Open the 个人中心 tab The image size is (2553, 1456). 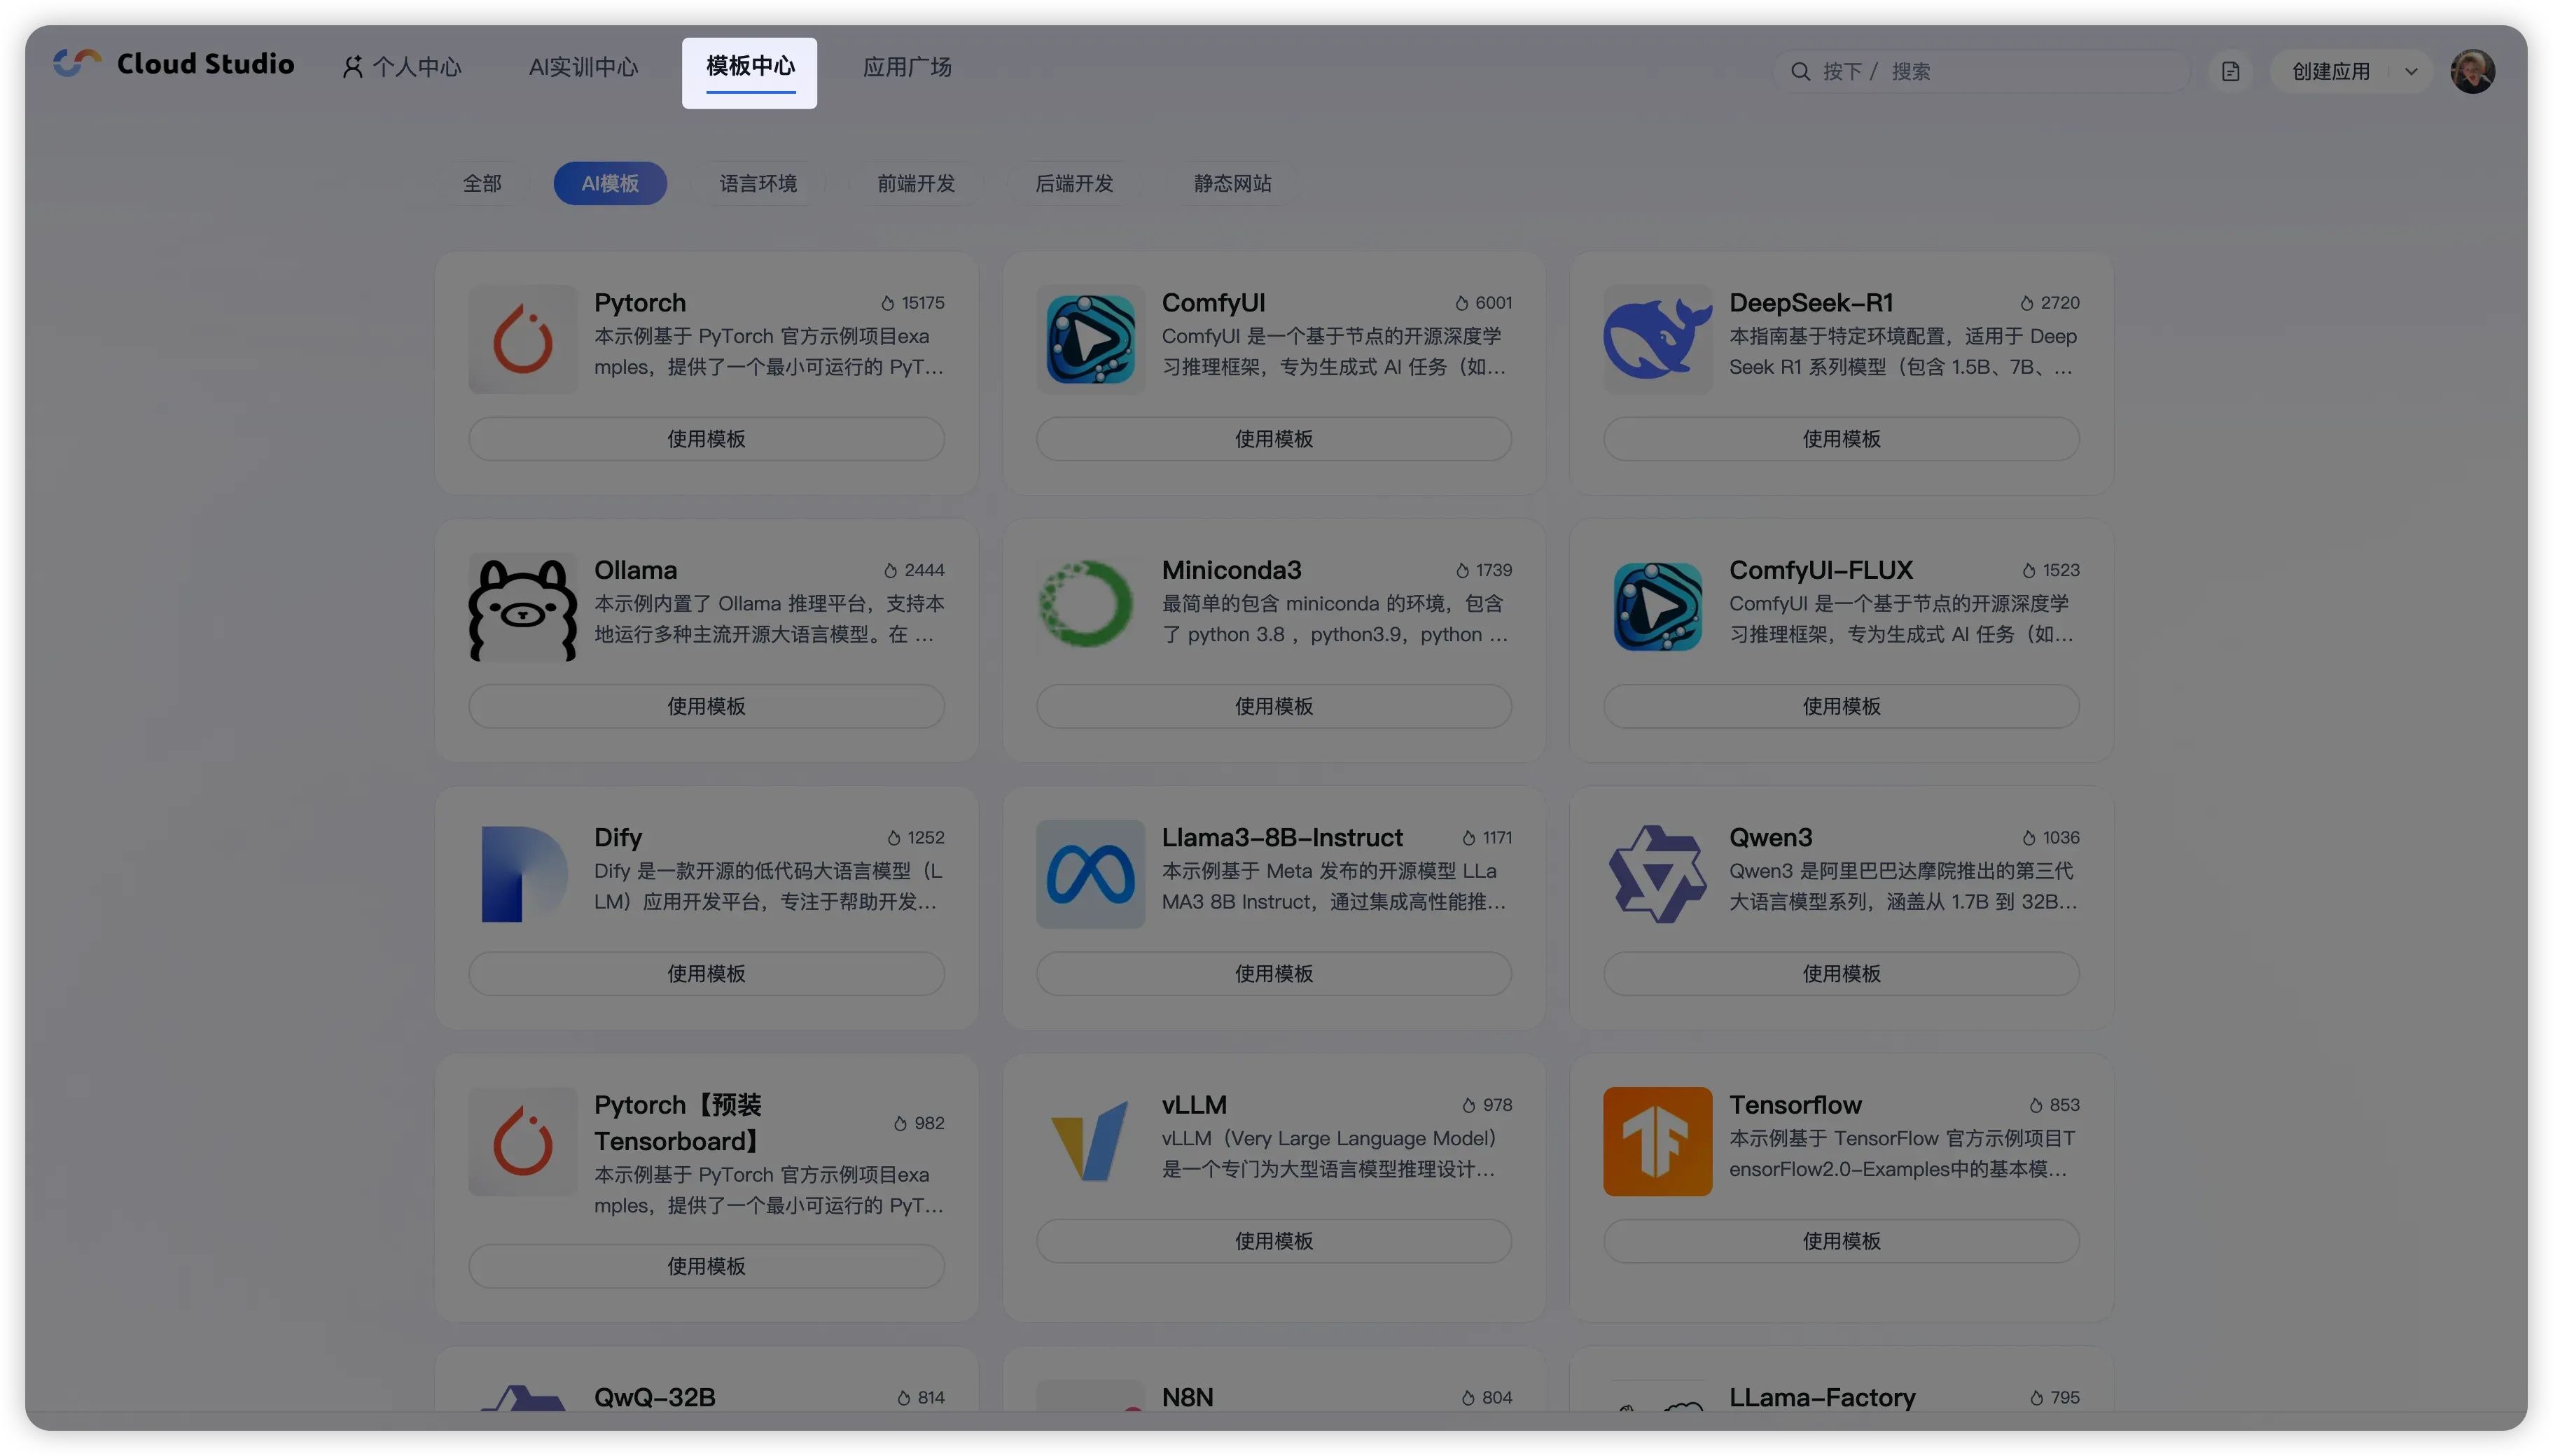402,67
